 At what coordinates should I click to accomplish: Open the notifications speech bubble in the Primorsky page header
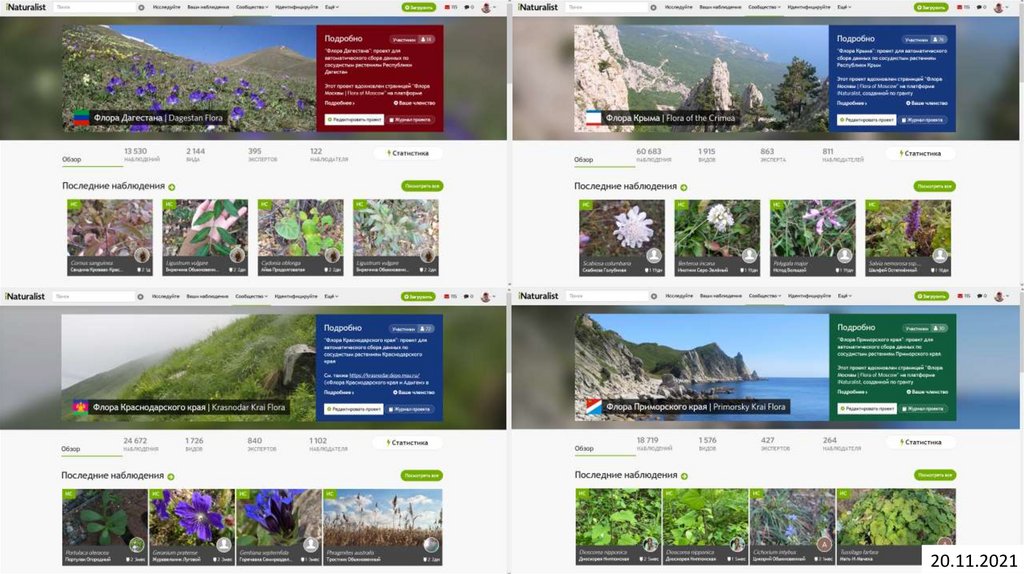980,296
